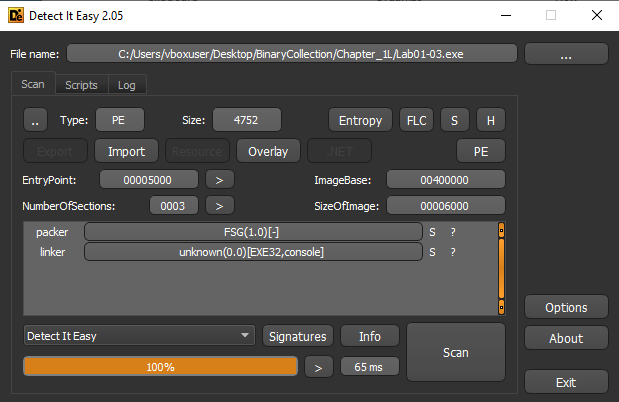Click the EntryPoint value 00005000
Viewport: 619px width, 402px height.
coord(148,180)
